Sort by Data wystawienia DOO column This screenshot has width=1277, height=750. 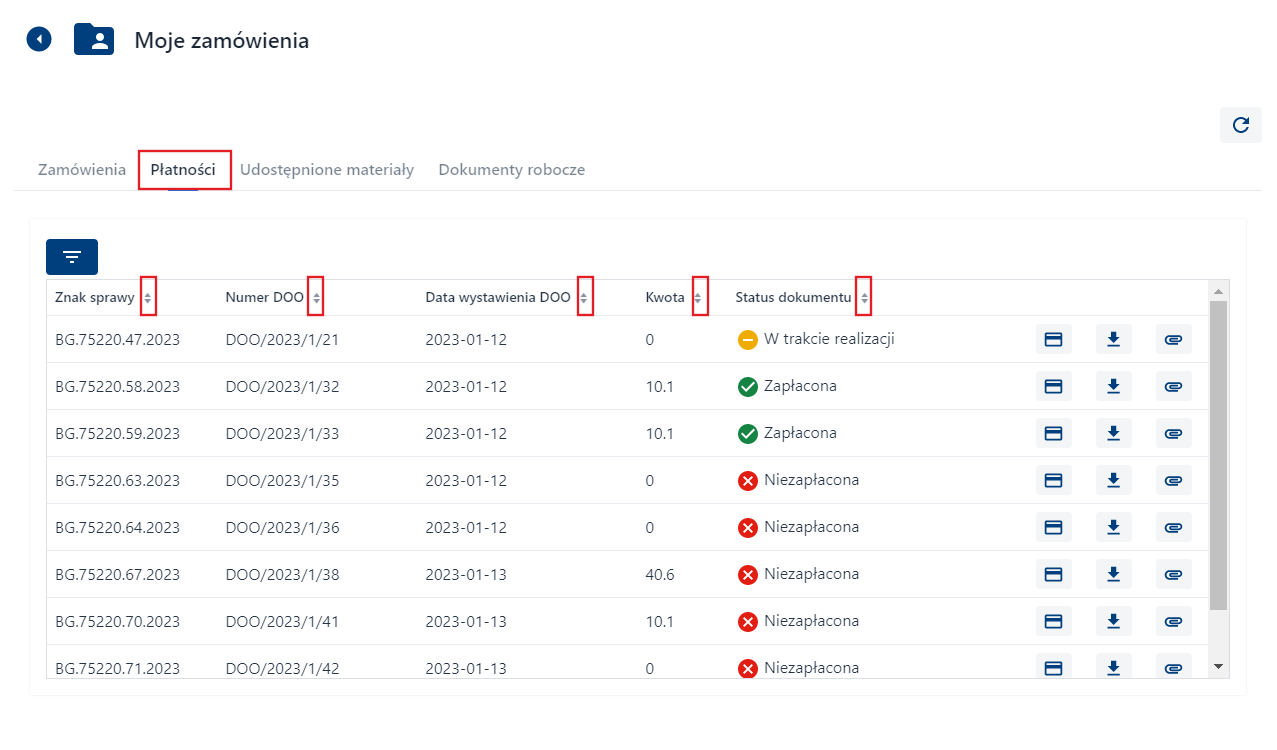585,296
